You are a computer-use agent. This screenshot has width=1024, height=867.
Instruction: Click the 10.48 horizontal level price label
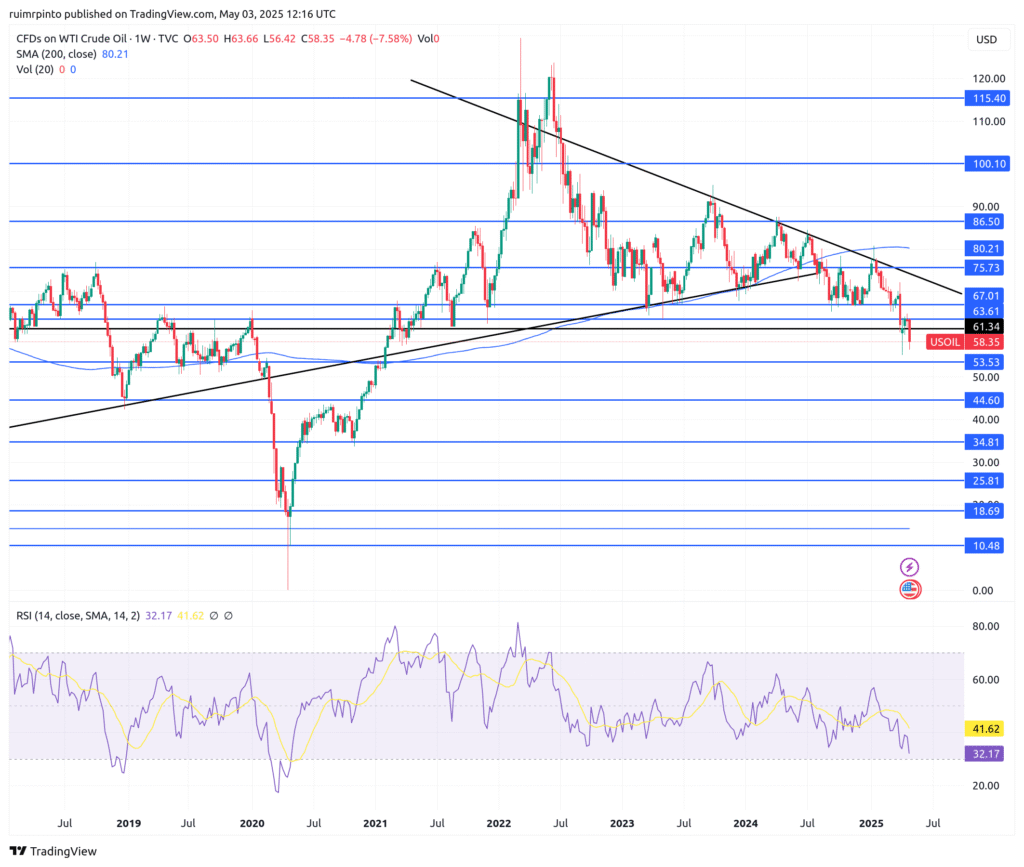(986, 546)
